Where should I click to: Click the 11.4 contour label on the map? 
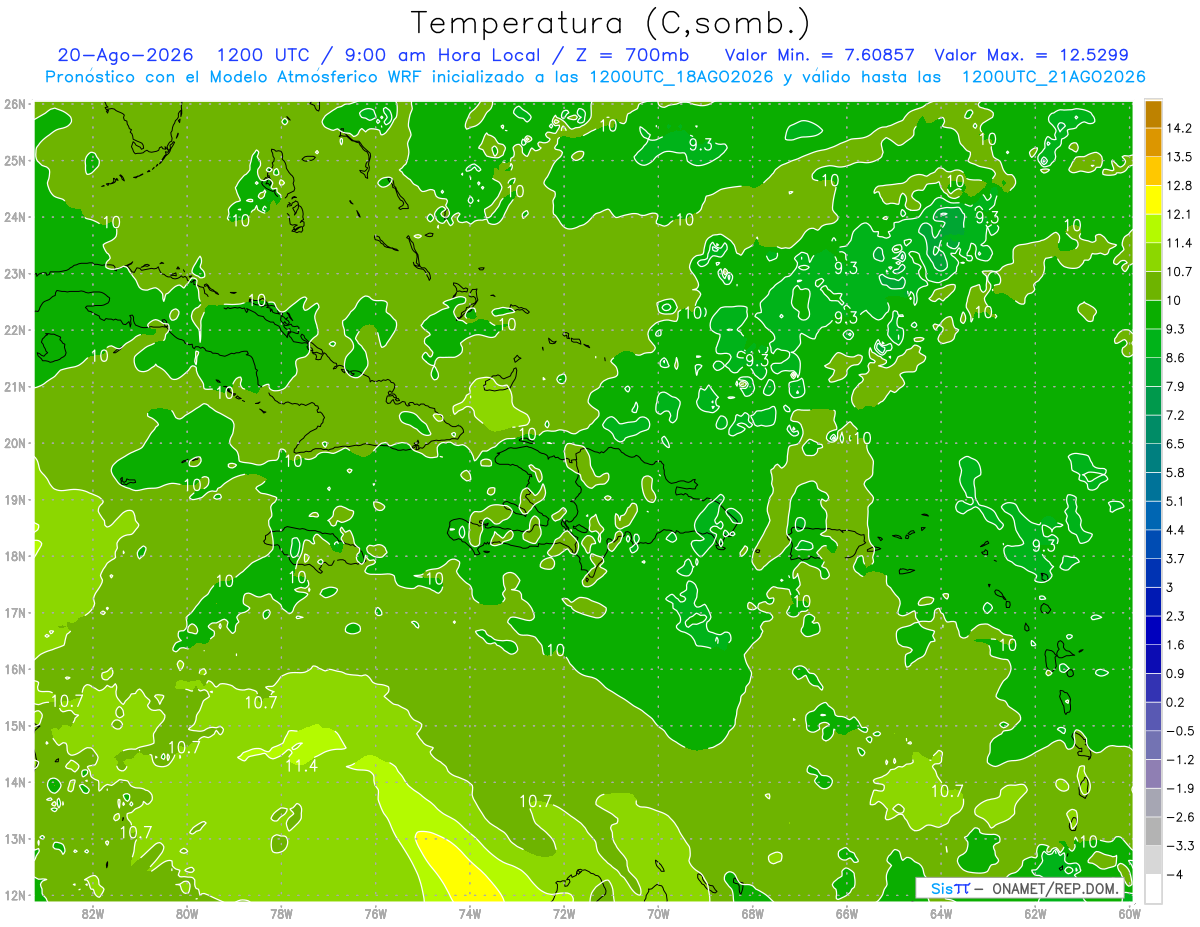point(301,766)
